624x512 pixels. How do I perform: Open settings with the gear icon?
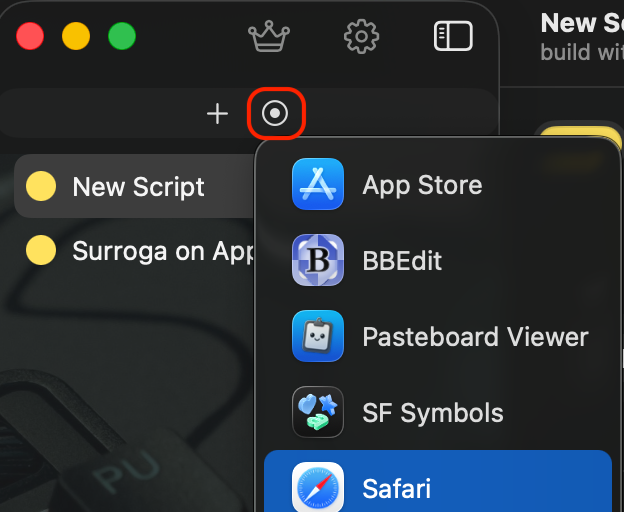click(361, 36)
